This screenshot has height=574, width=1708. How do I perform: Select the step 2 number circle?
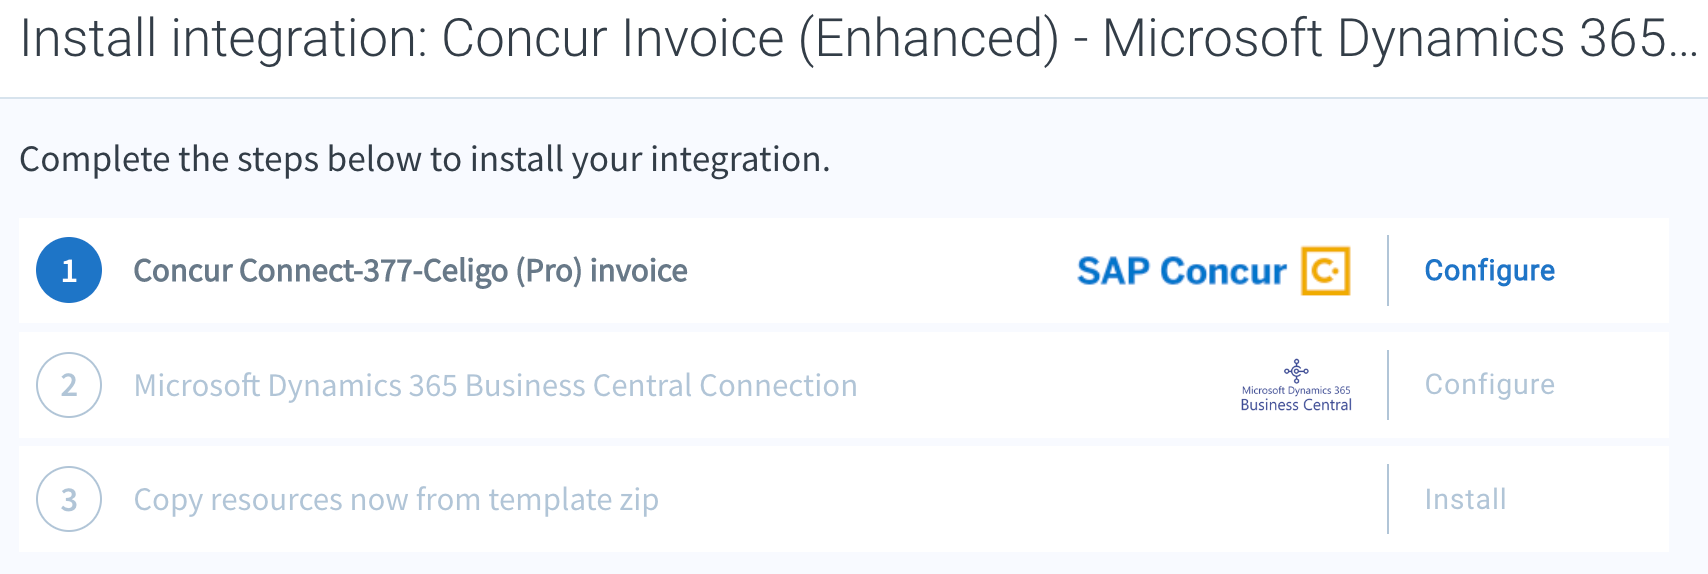tap(69, 385)
